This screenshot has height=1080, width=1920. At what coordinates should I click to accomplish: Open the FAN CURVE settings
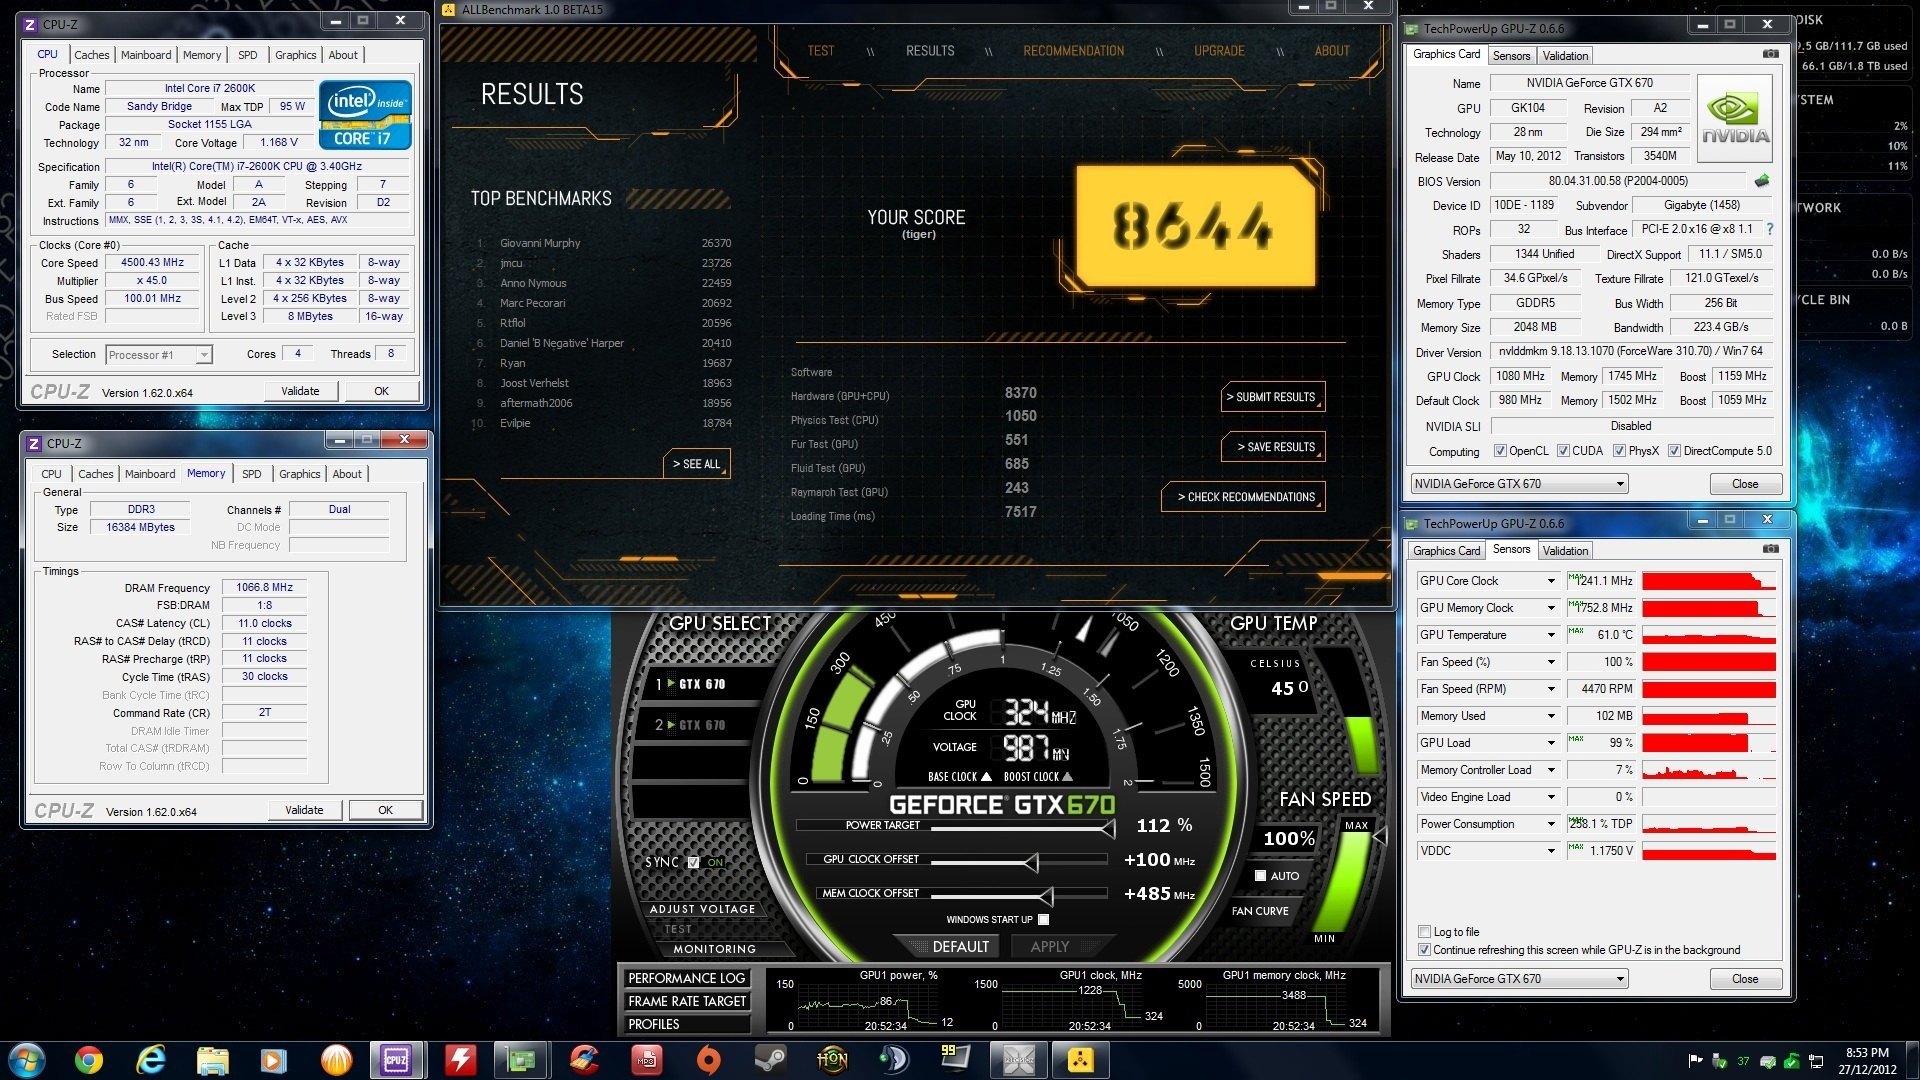point(1260,911)
